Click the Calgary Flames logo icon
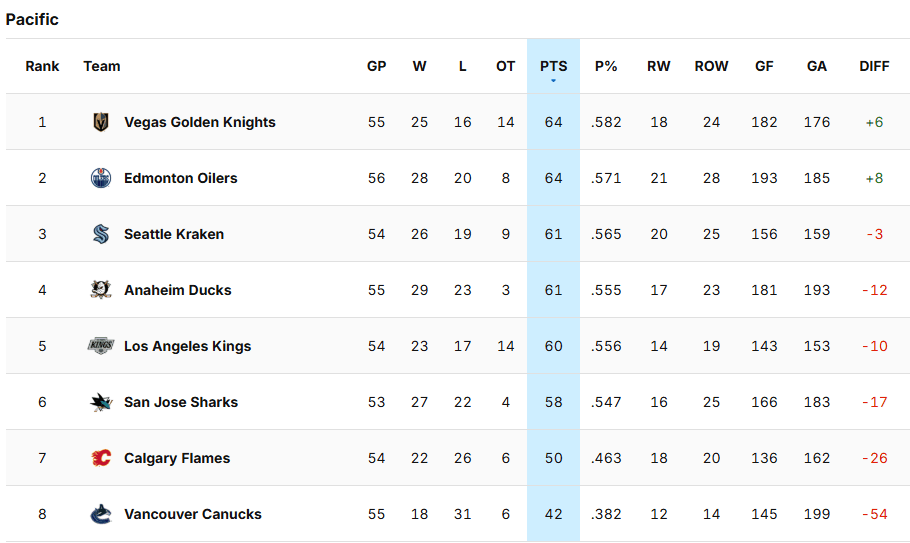The image size is (910, 543). coord(100,458)
